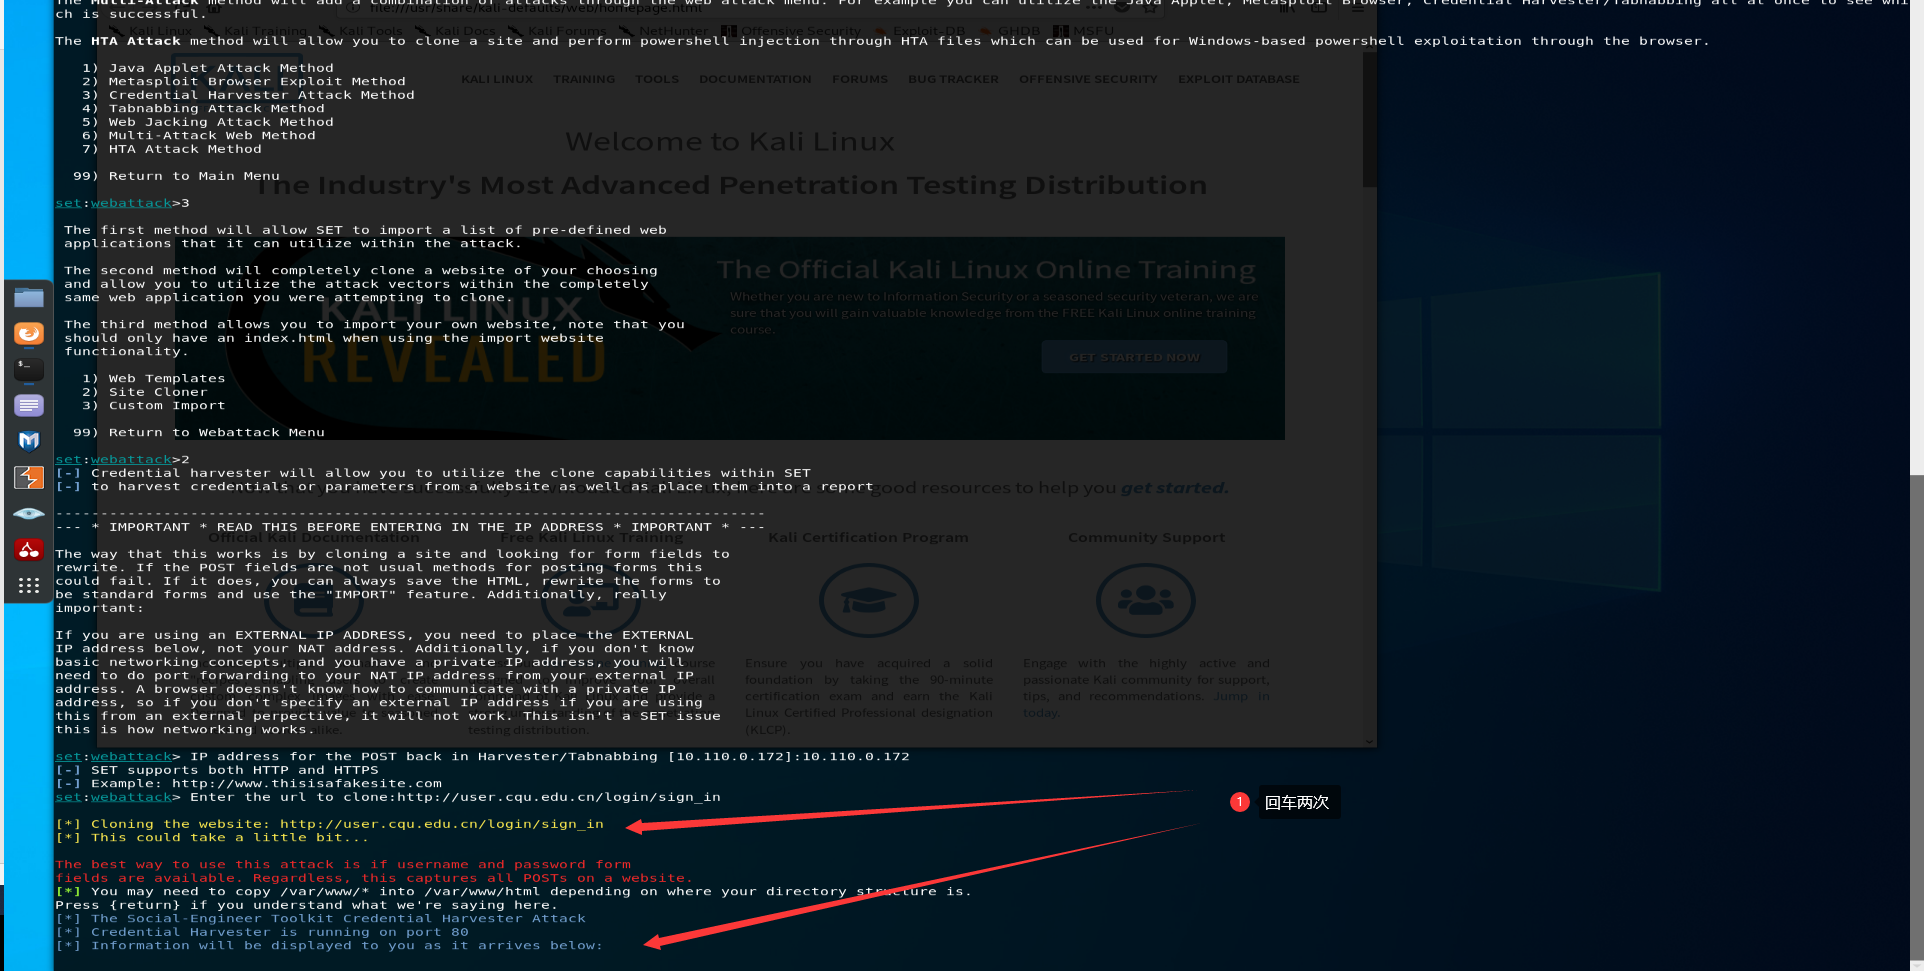The width and height of the screenshot is (1924, 971).
Task: Open KALI LINUX menu in browser behind
Action: coord(497,79)
